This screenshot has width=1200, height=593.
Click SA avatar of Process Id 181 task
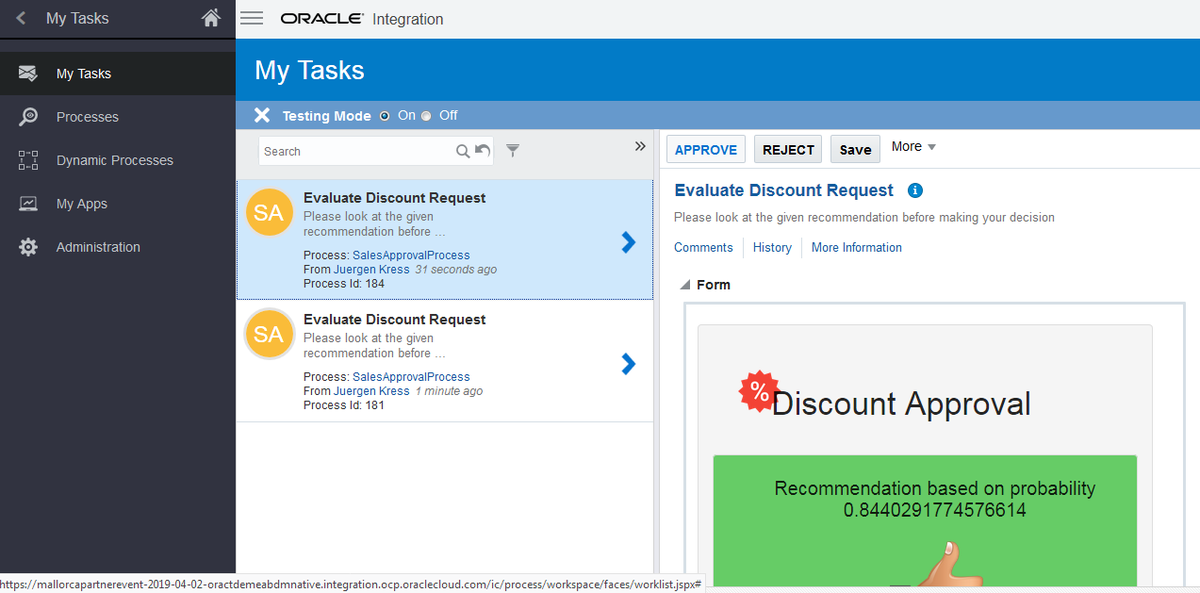click(269, 335)
